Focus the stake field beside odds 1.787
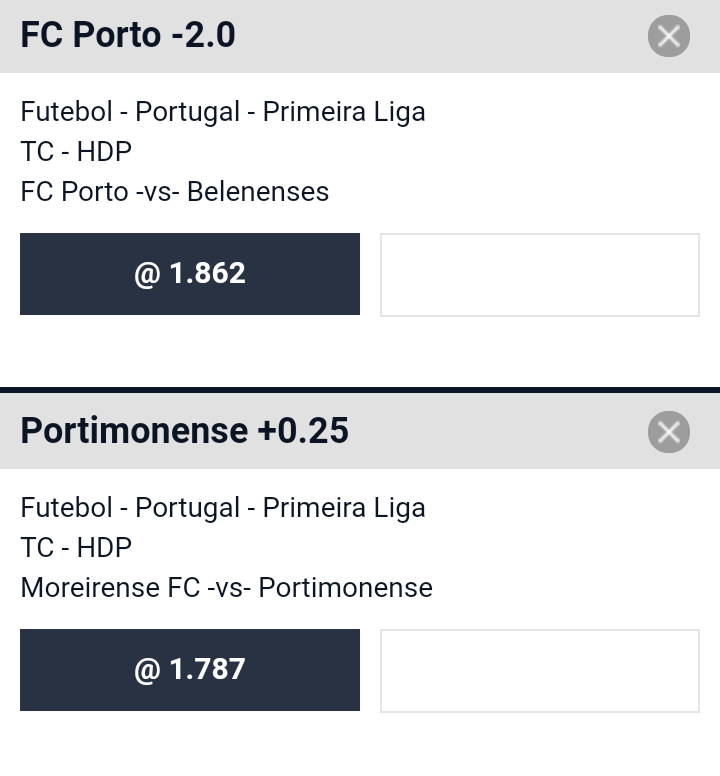The width and height of the screenshot is (720, 776). 540,671
